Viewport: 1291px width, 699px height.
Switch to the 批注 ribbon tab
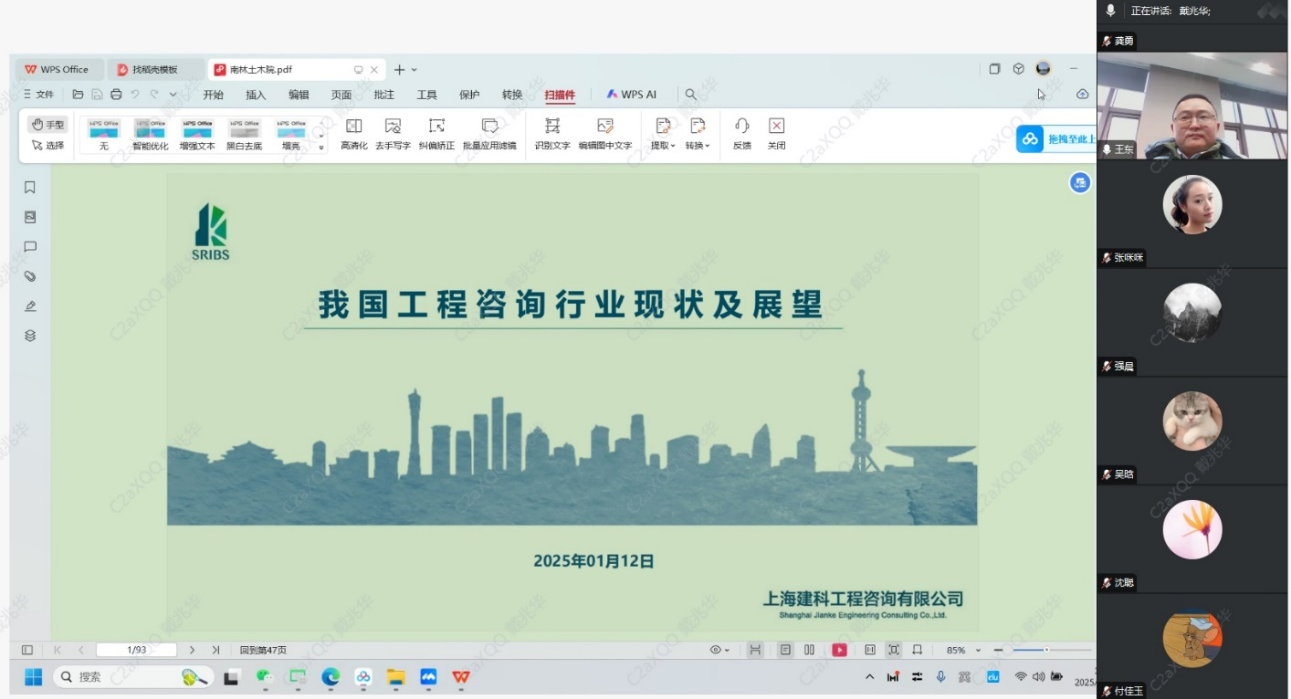point(384,95)
